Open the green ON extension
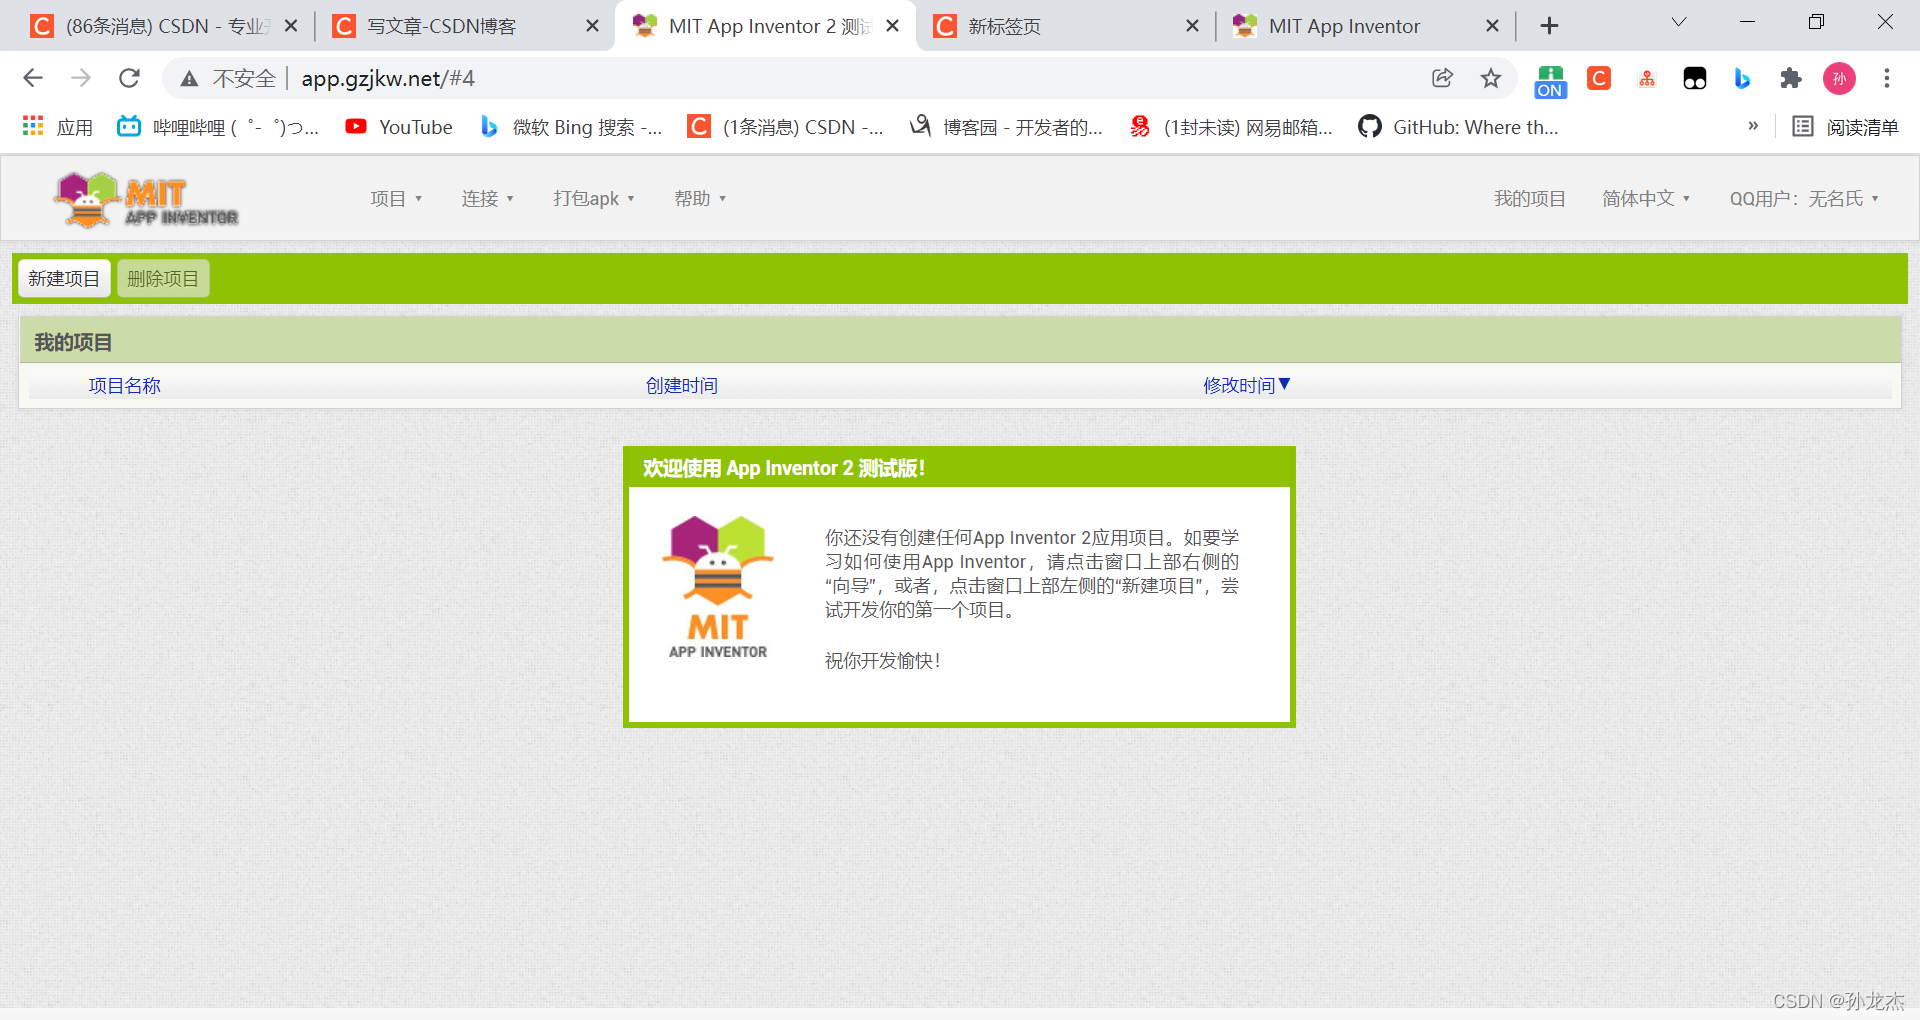1920x1020 pixels. click(1550, 80)
